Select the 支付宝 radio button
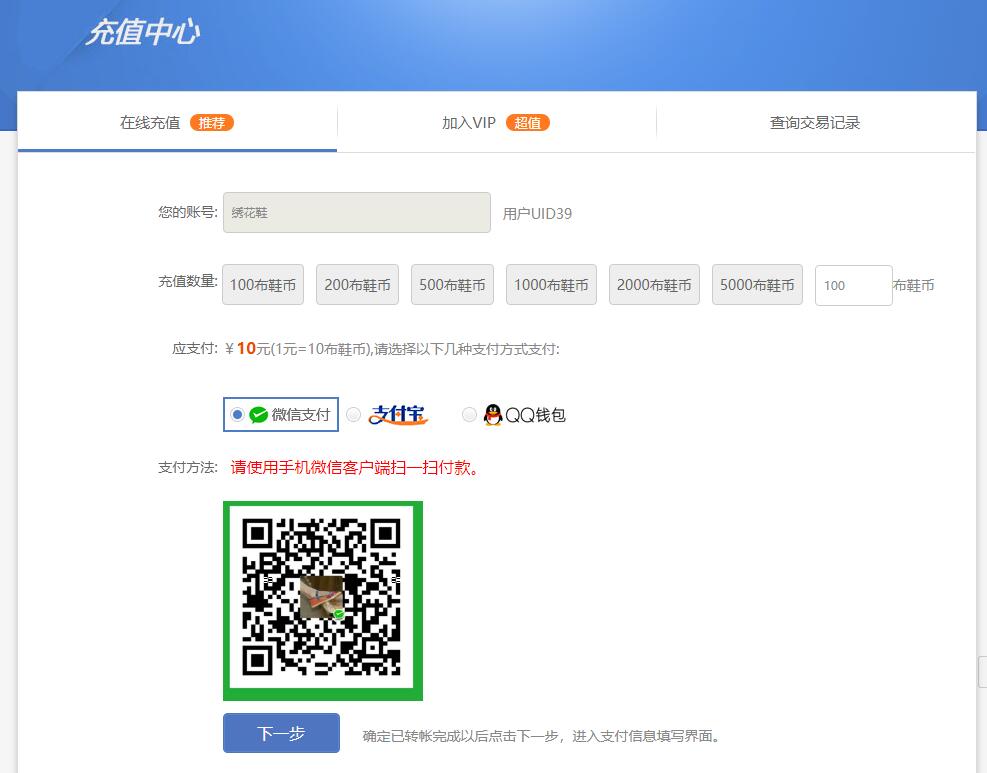The image size is (987, 773). [354, 414]
